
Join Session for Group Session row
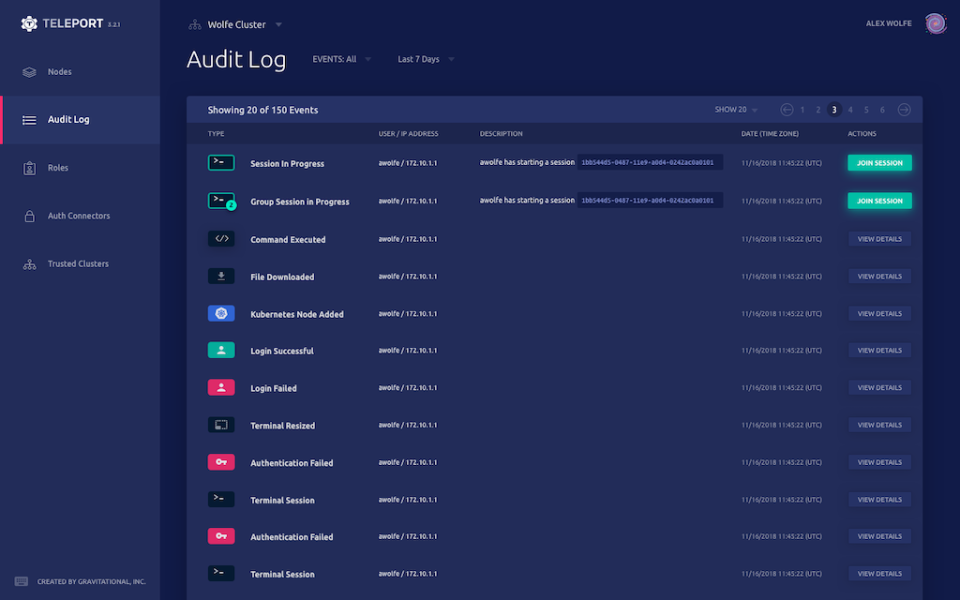[879, 201]
